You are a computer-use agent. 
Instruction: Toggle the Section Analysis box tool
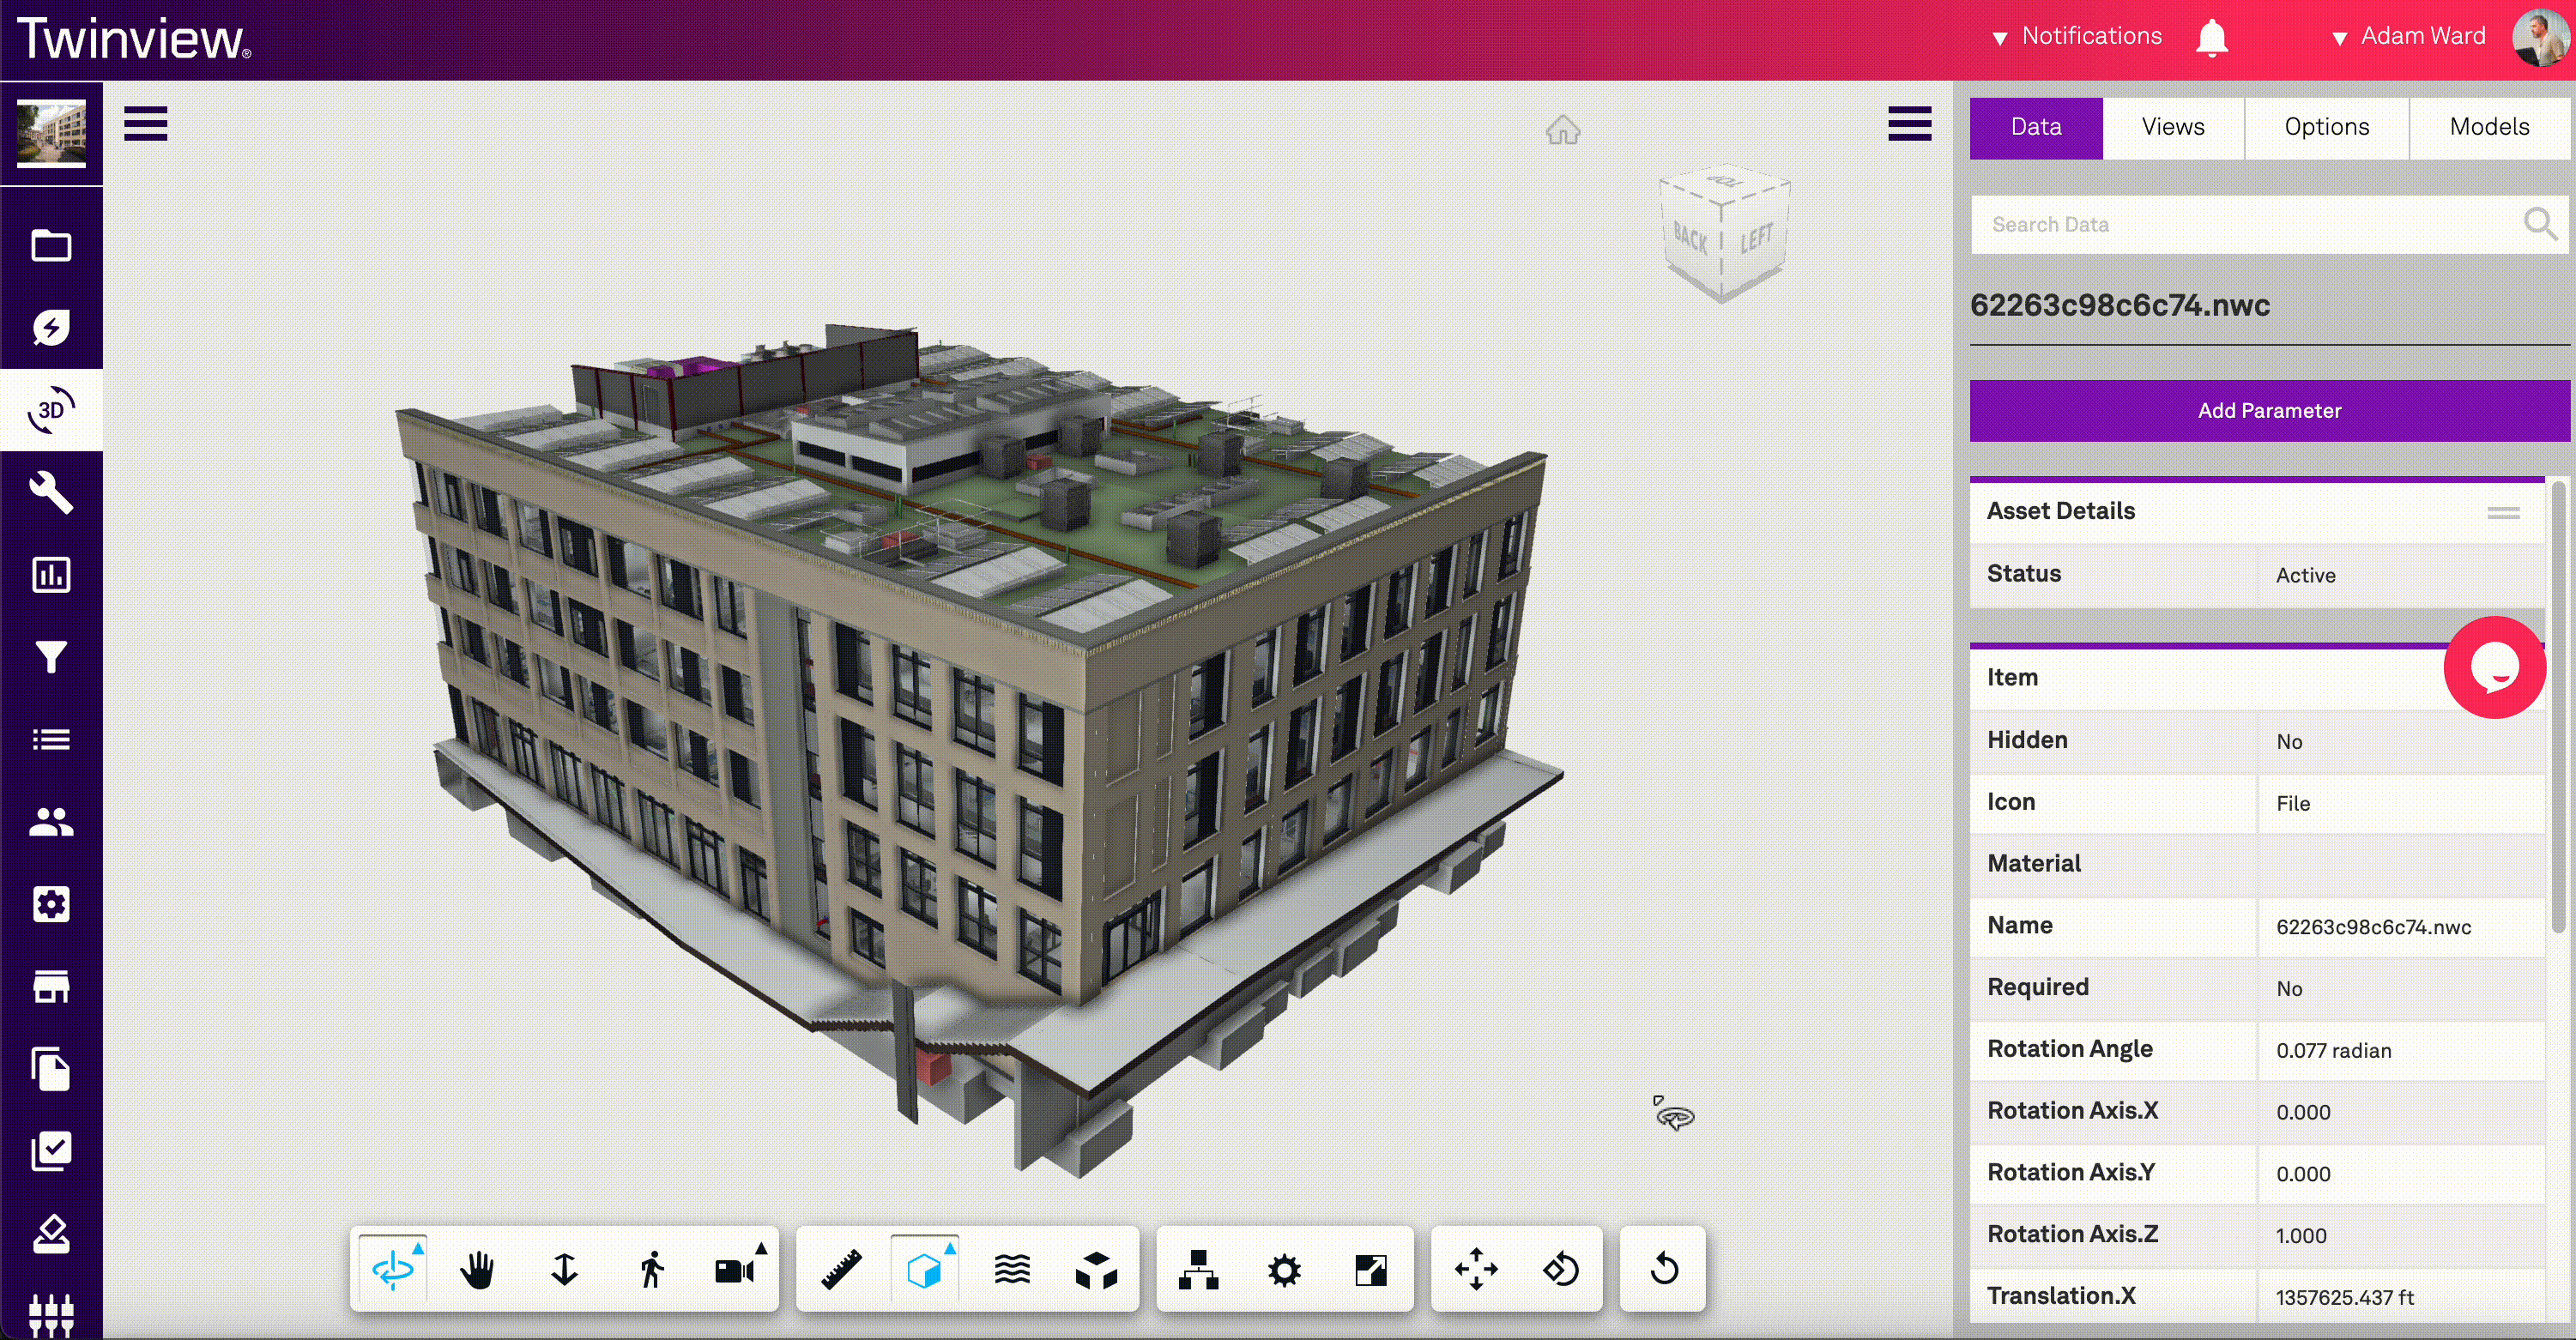pyautogui.click(x=924, y=1270)
